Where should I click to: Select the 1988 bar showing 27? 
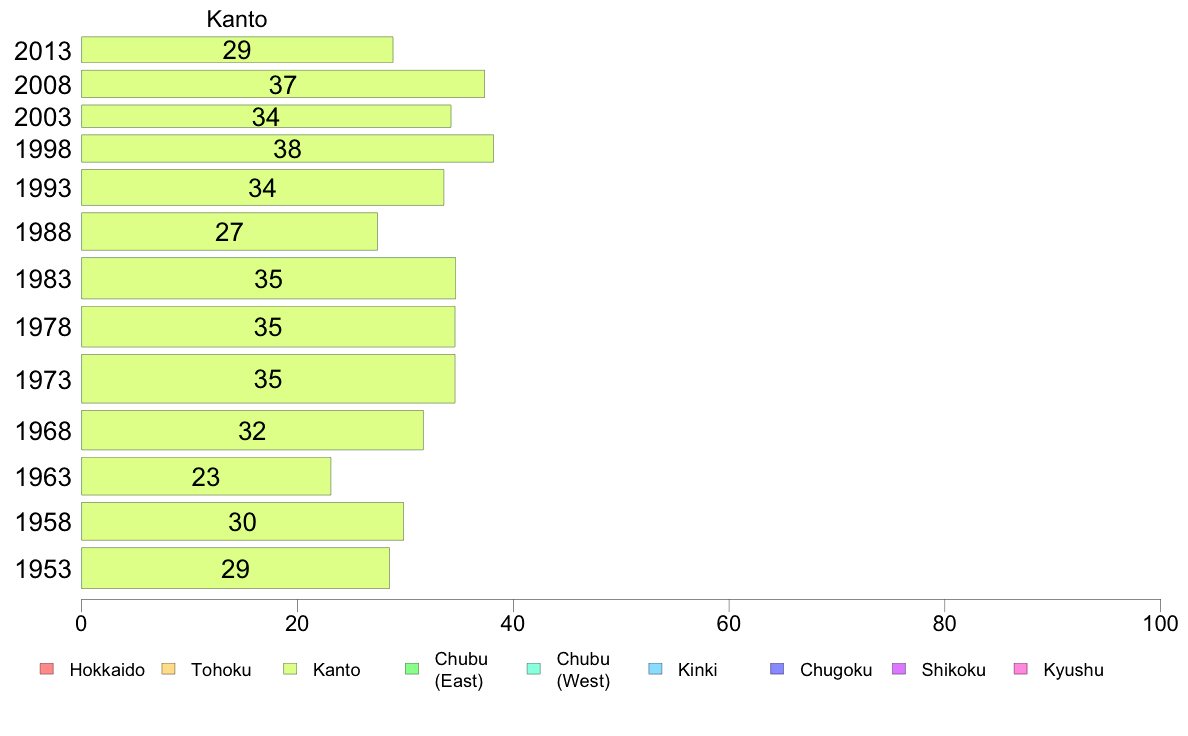tap(229, 231)
